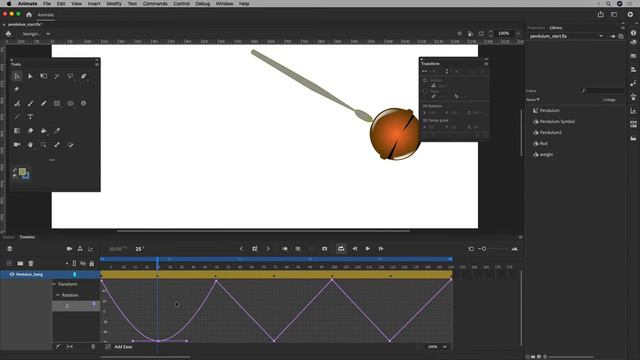Viewport: 640px width, 360px height.
Task: Switch to the Properties tab
Action: pos(536,28)
